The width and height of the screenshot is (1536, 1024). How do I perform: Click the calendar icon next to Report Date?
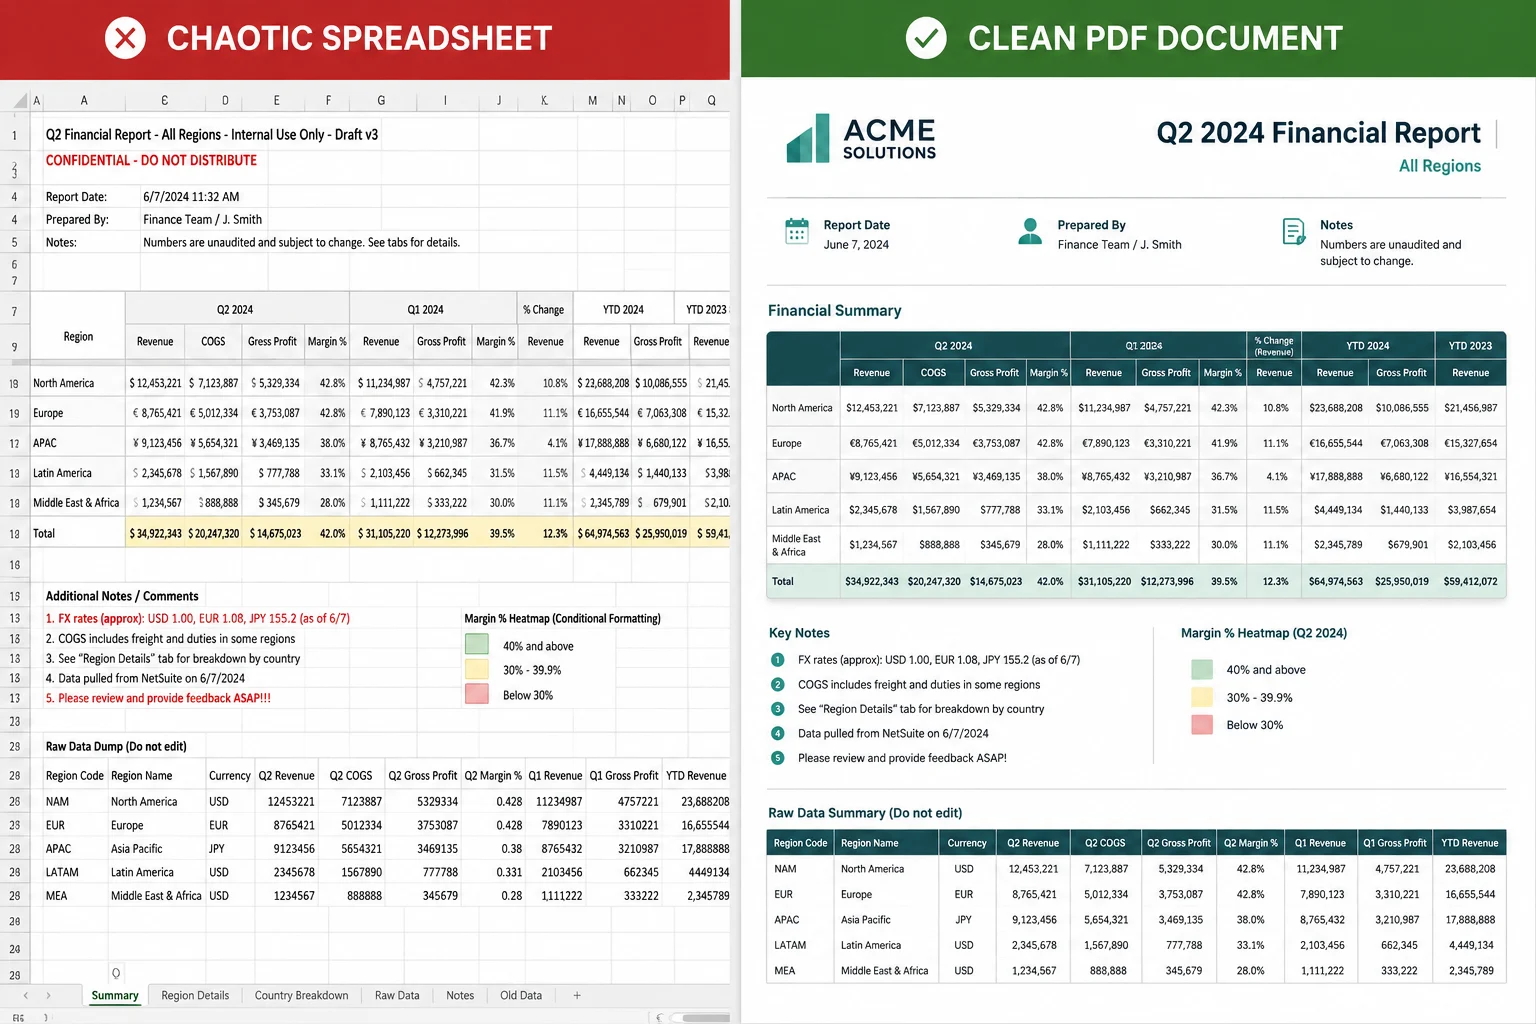(x=797, y=231)
